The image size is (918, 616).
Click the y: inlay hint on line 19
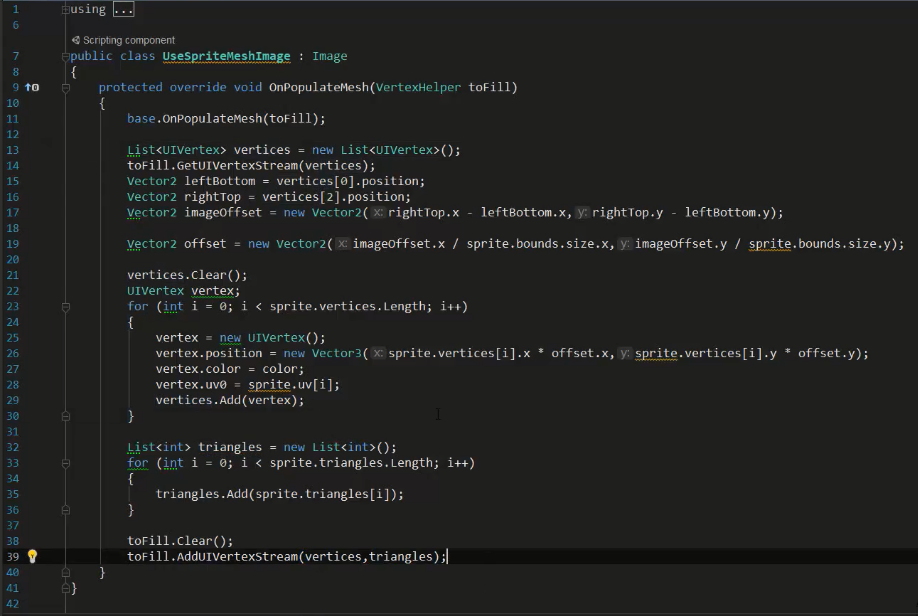(x=625, y=244)
